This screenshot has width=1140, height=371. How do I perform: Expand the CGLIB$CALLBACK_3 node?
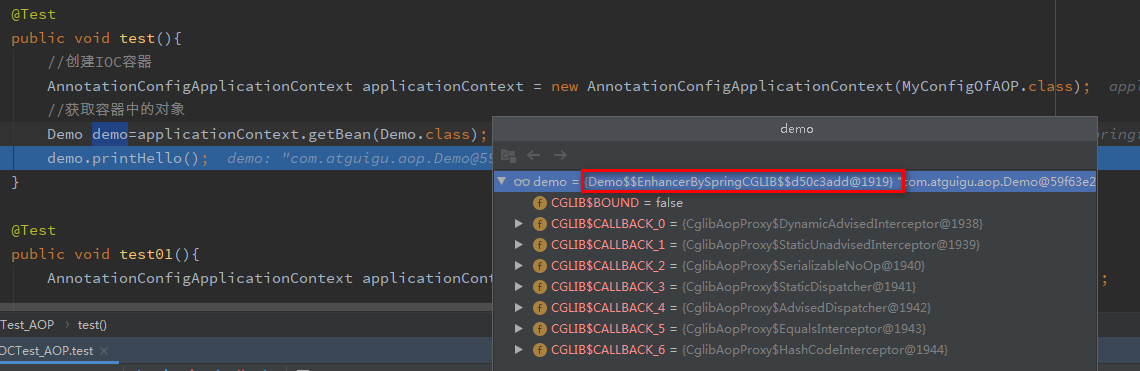click(518, 287)
